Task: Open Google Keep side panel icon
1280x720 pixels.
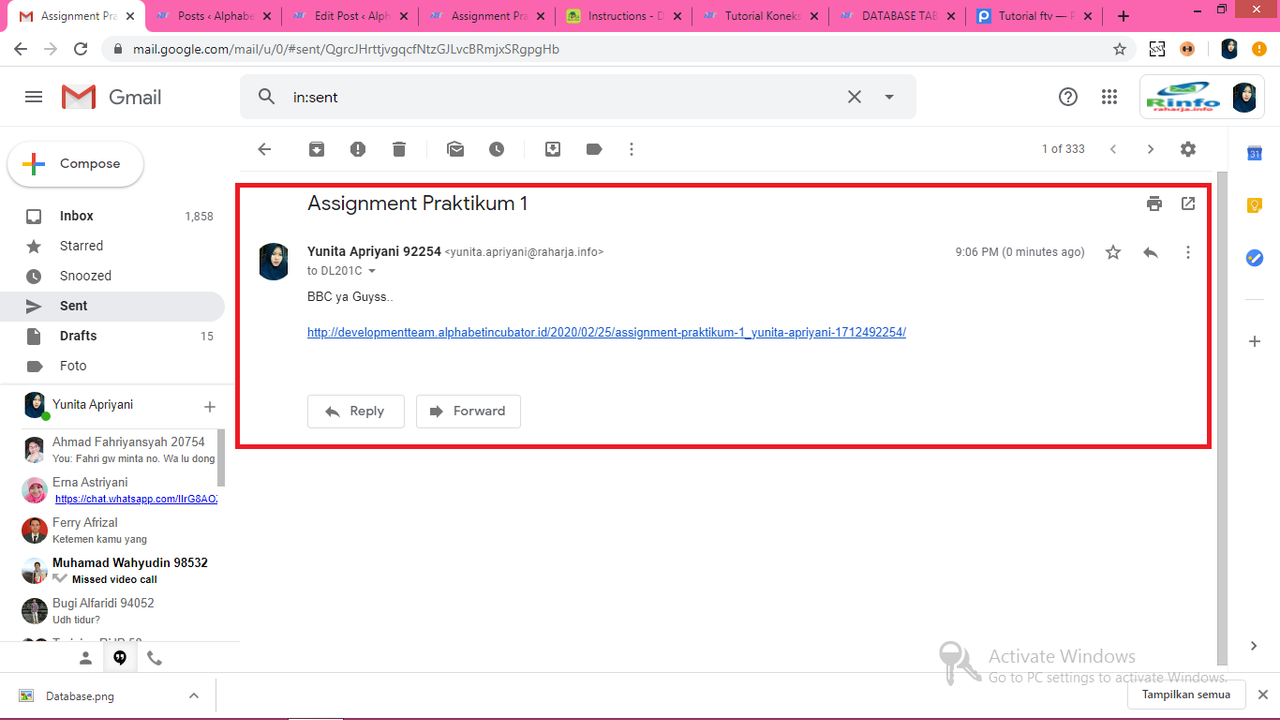Action: pyautogui.click(x=1254, y=205)
